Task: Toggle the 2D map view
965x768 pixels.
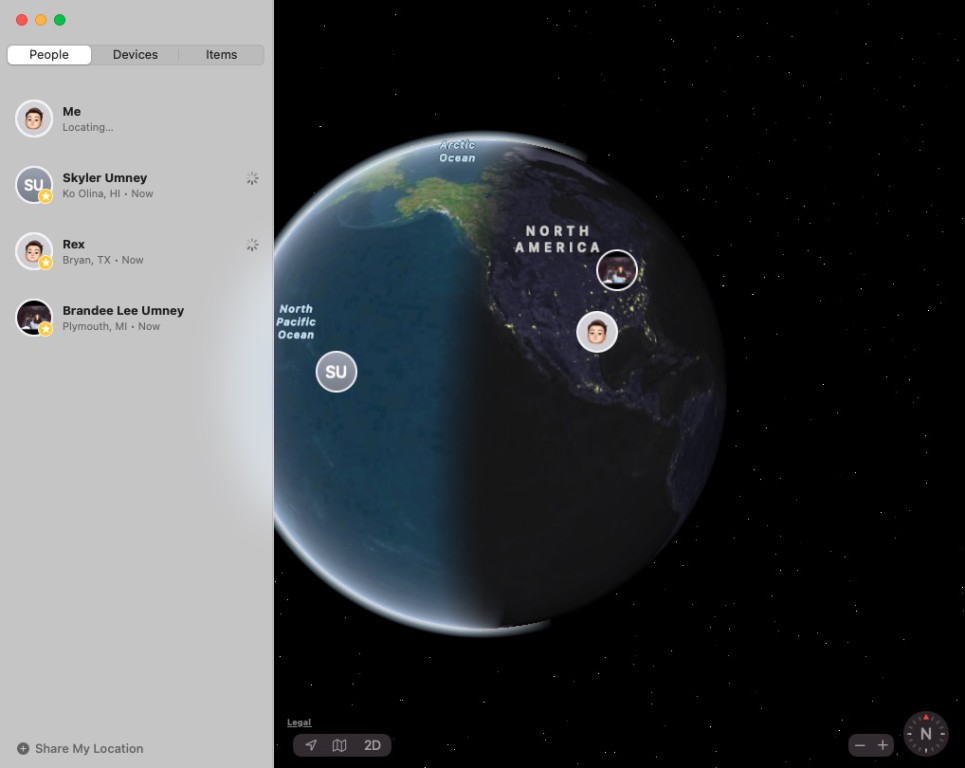Action: point(372,745)
